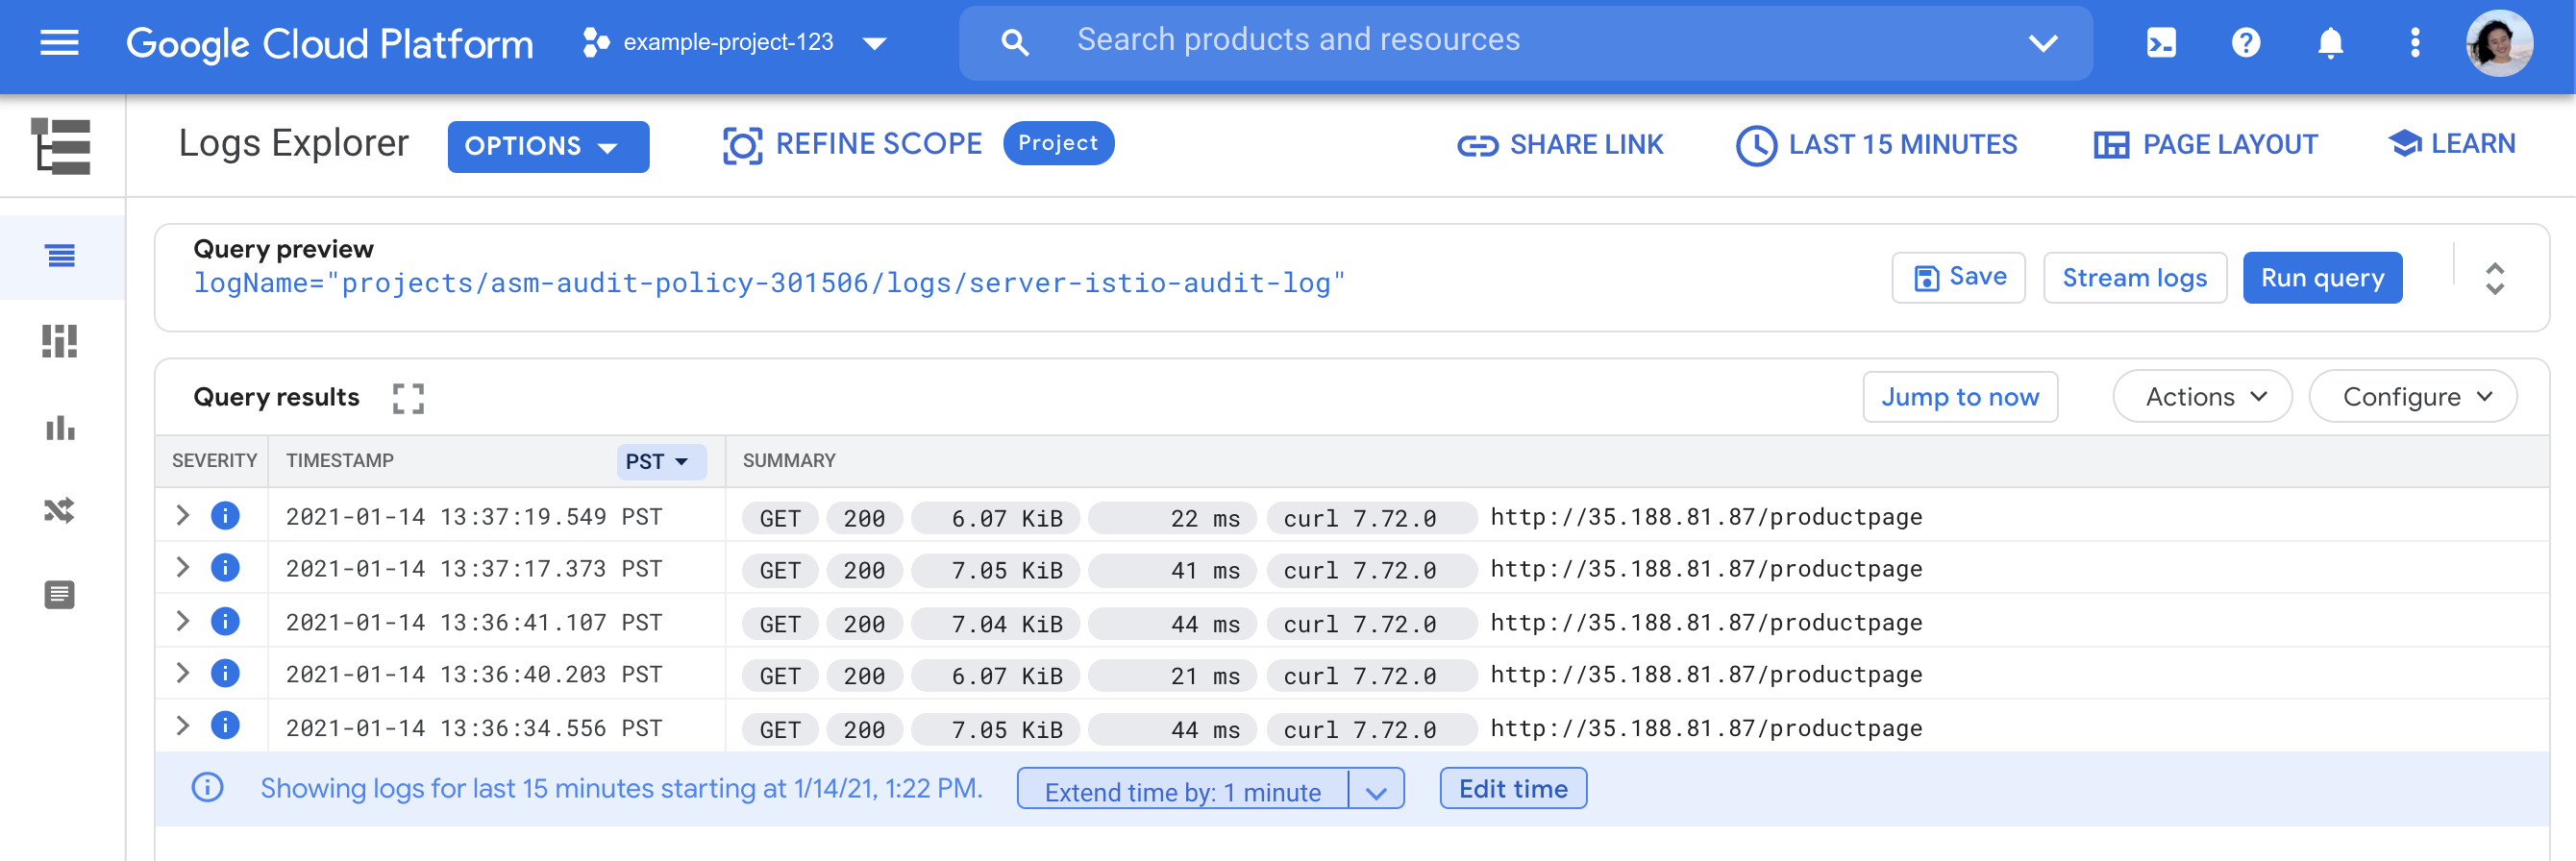Open Logs Dashboard sidebar icon

click(60, 341)
